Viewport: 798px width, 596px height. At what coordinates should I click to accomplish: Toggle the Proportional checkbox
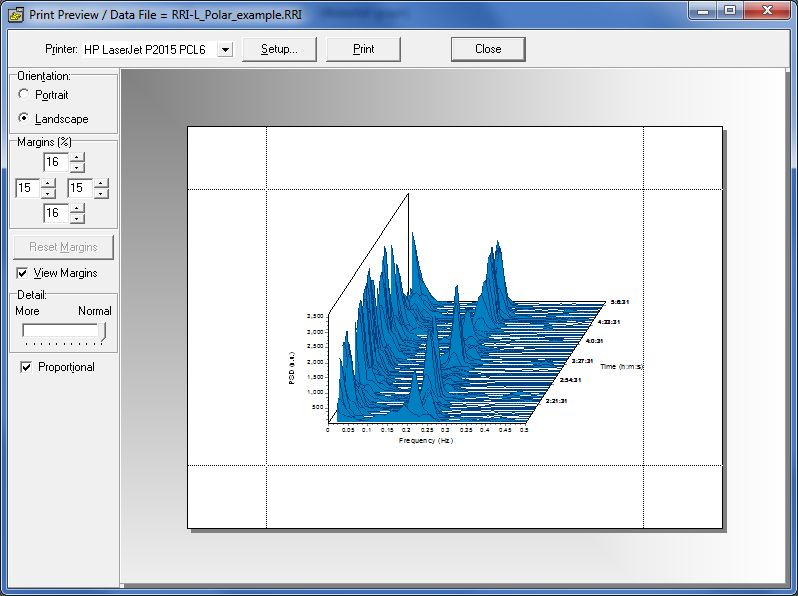click(x=26, y=367)
